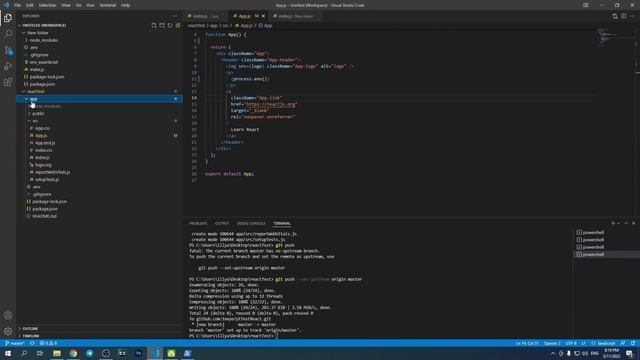Image resolution: width=640 pixels, height=360 pixels.
Task: Maximize the terminal panel with caret icon
Action: tap(626, 223)
